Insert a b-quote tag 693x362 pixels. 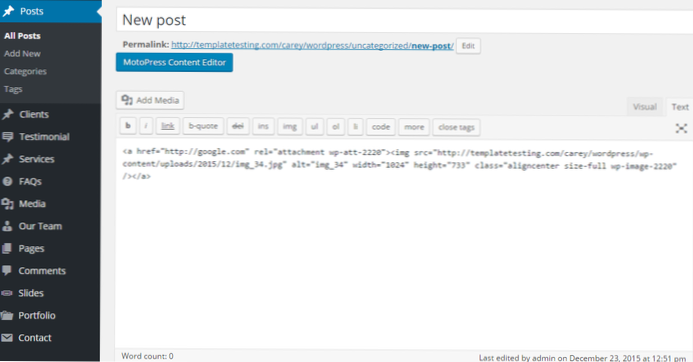203,126
